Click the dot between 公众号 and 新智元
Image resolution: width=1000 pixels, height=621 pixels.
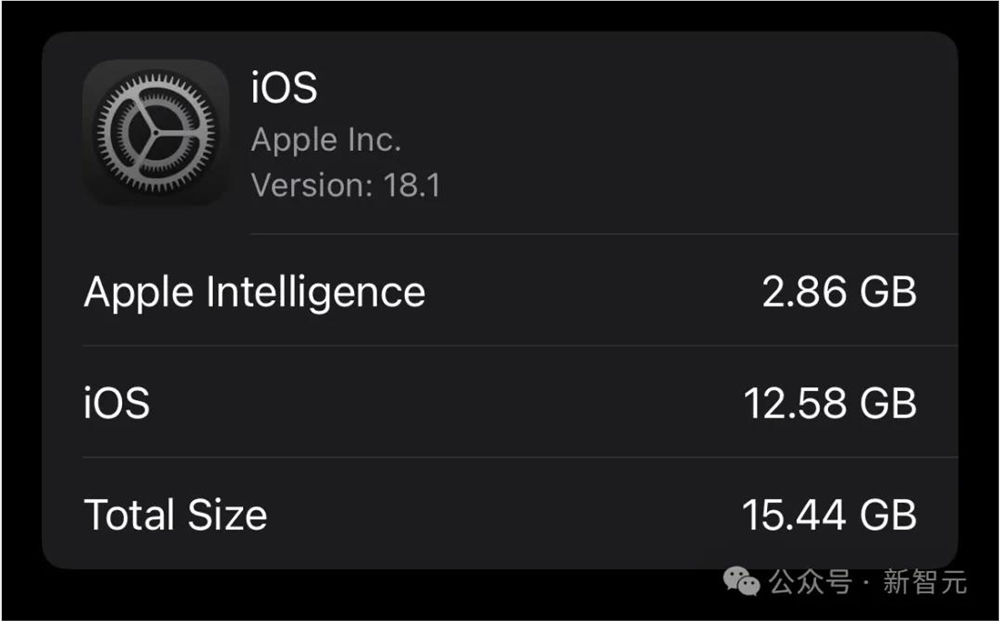pos(866,583)
